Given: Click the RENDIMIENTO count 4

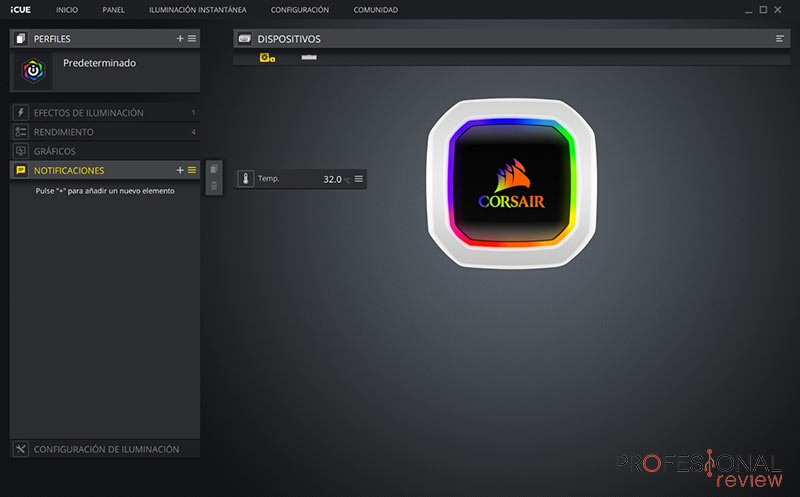Looking at the screenshot, I should coord(193,132).
